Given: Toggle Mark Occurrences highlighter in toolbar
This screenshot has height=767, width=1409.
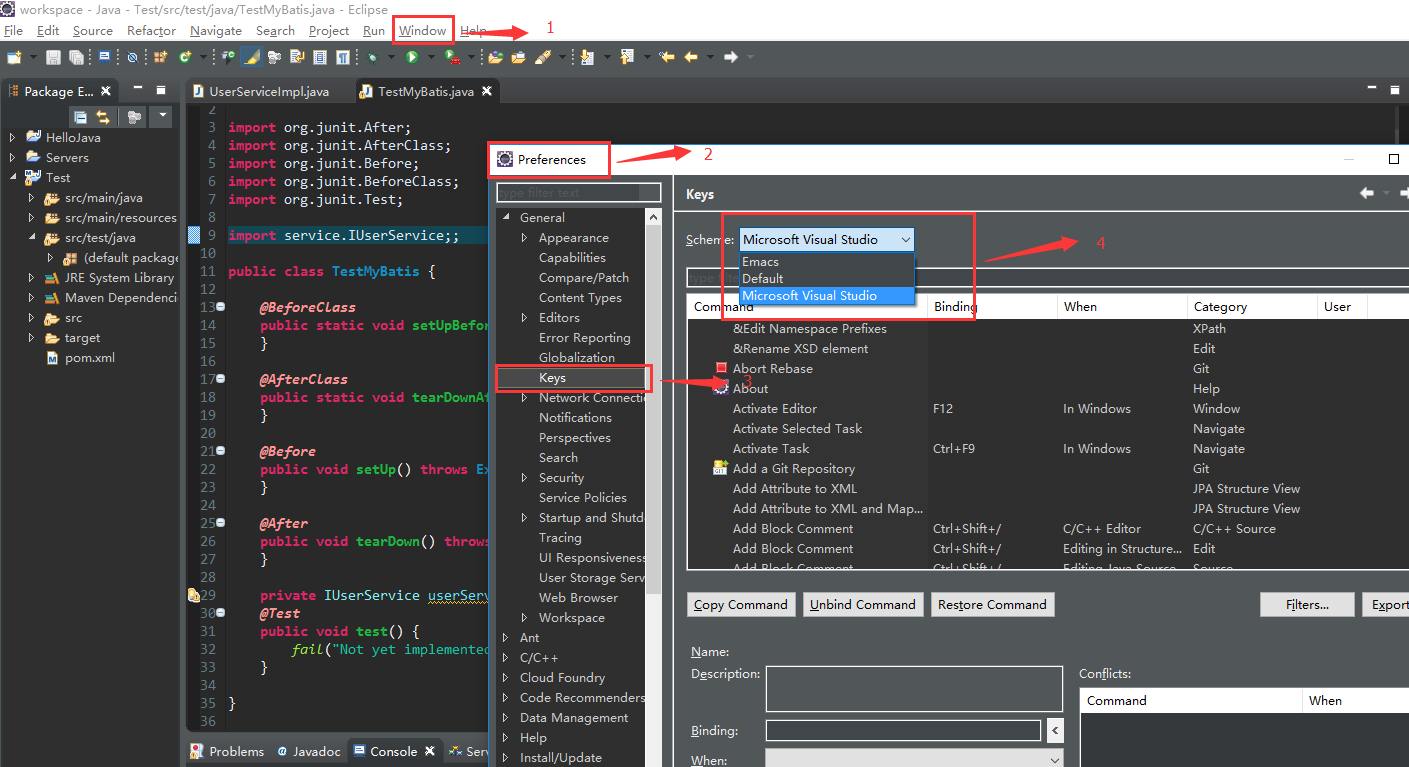Looking at the screenshot, I should [x=251, y=57].
